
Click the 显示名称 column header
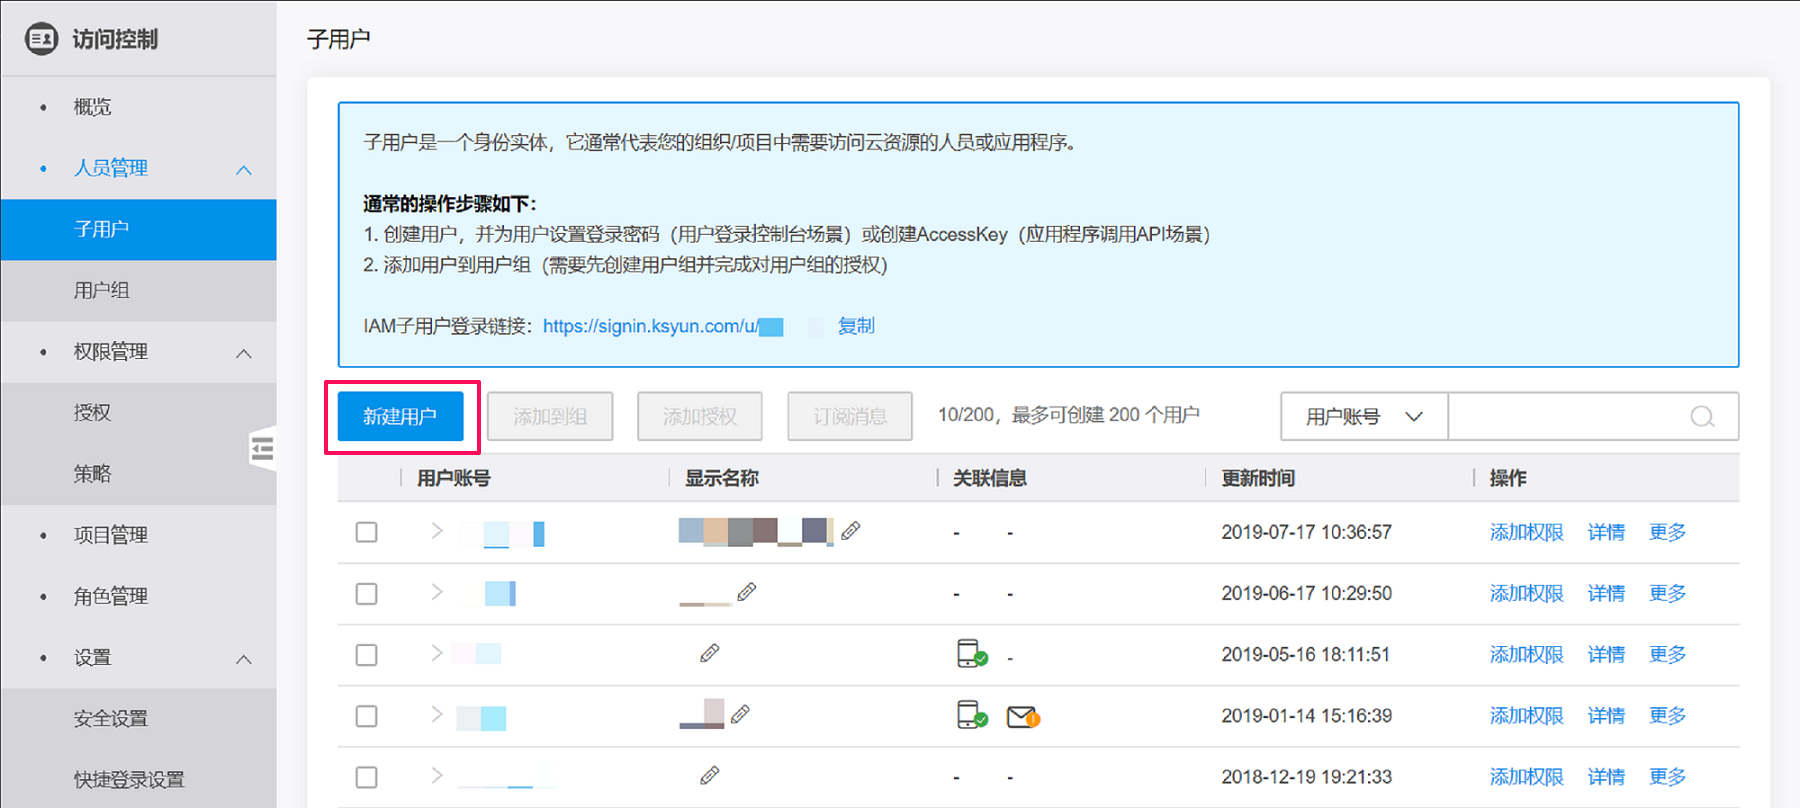722,478
